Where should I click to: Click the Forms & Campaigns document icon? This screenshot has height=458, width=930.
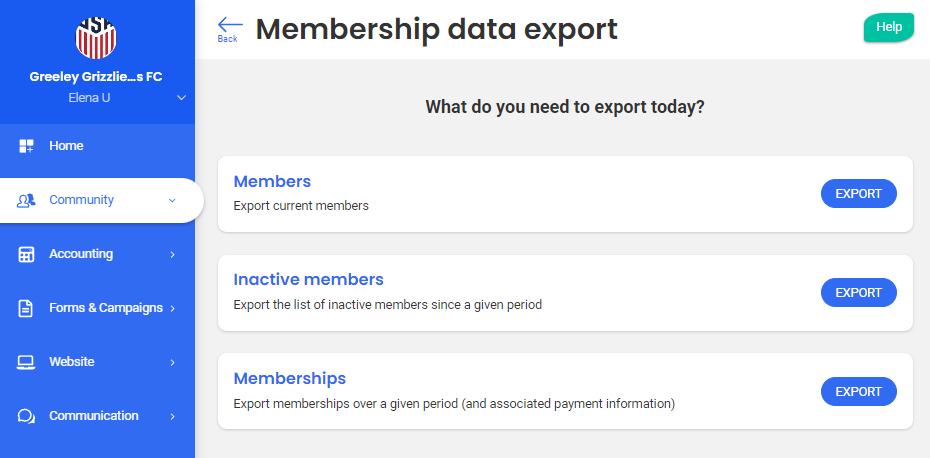pos(27,308)
